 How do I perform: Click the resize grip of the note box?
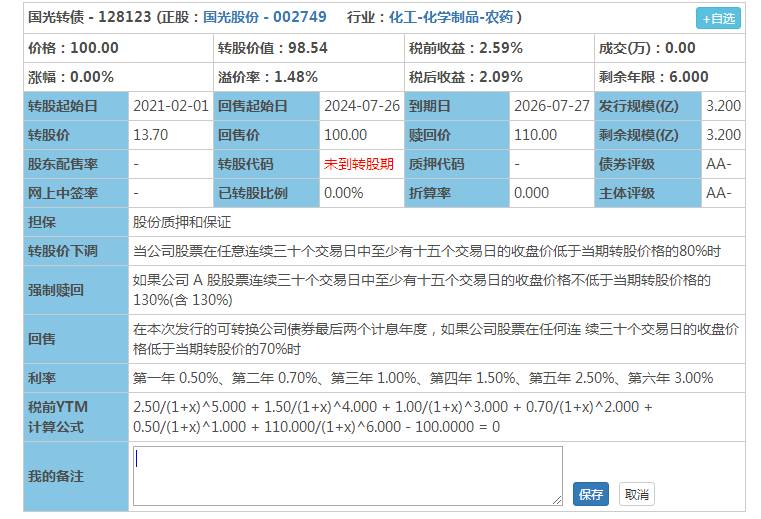(557, 500)
